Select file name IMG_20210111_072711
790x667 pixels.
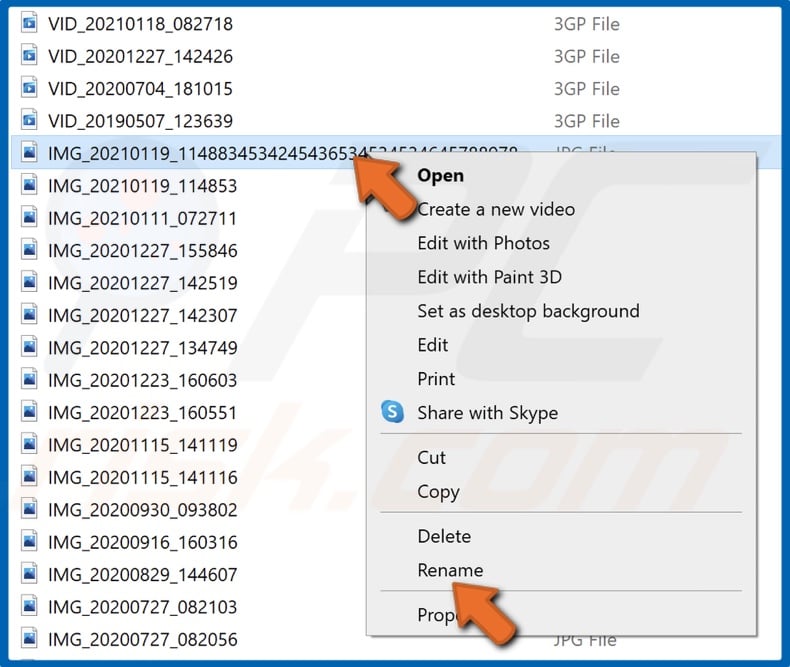143,219
